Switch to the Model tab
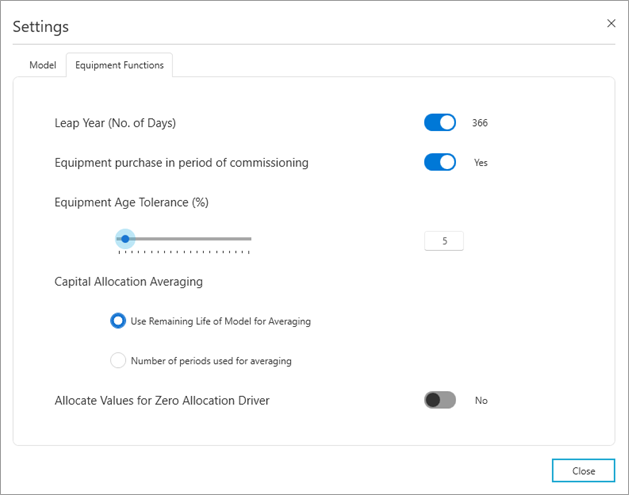The height and width of the screenshot is (495, 629). [43, 66]
